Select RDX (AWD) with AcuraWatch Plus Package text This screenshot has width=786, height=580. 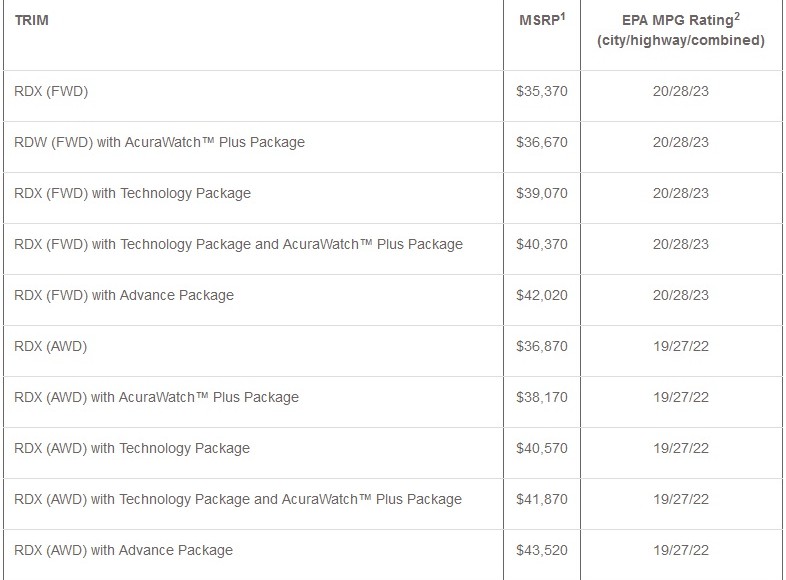(x=157, y=397)
